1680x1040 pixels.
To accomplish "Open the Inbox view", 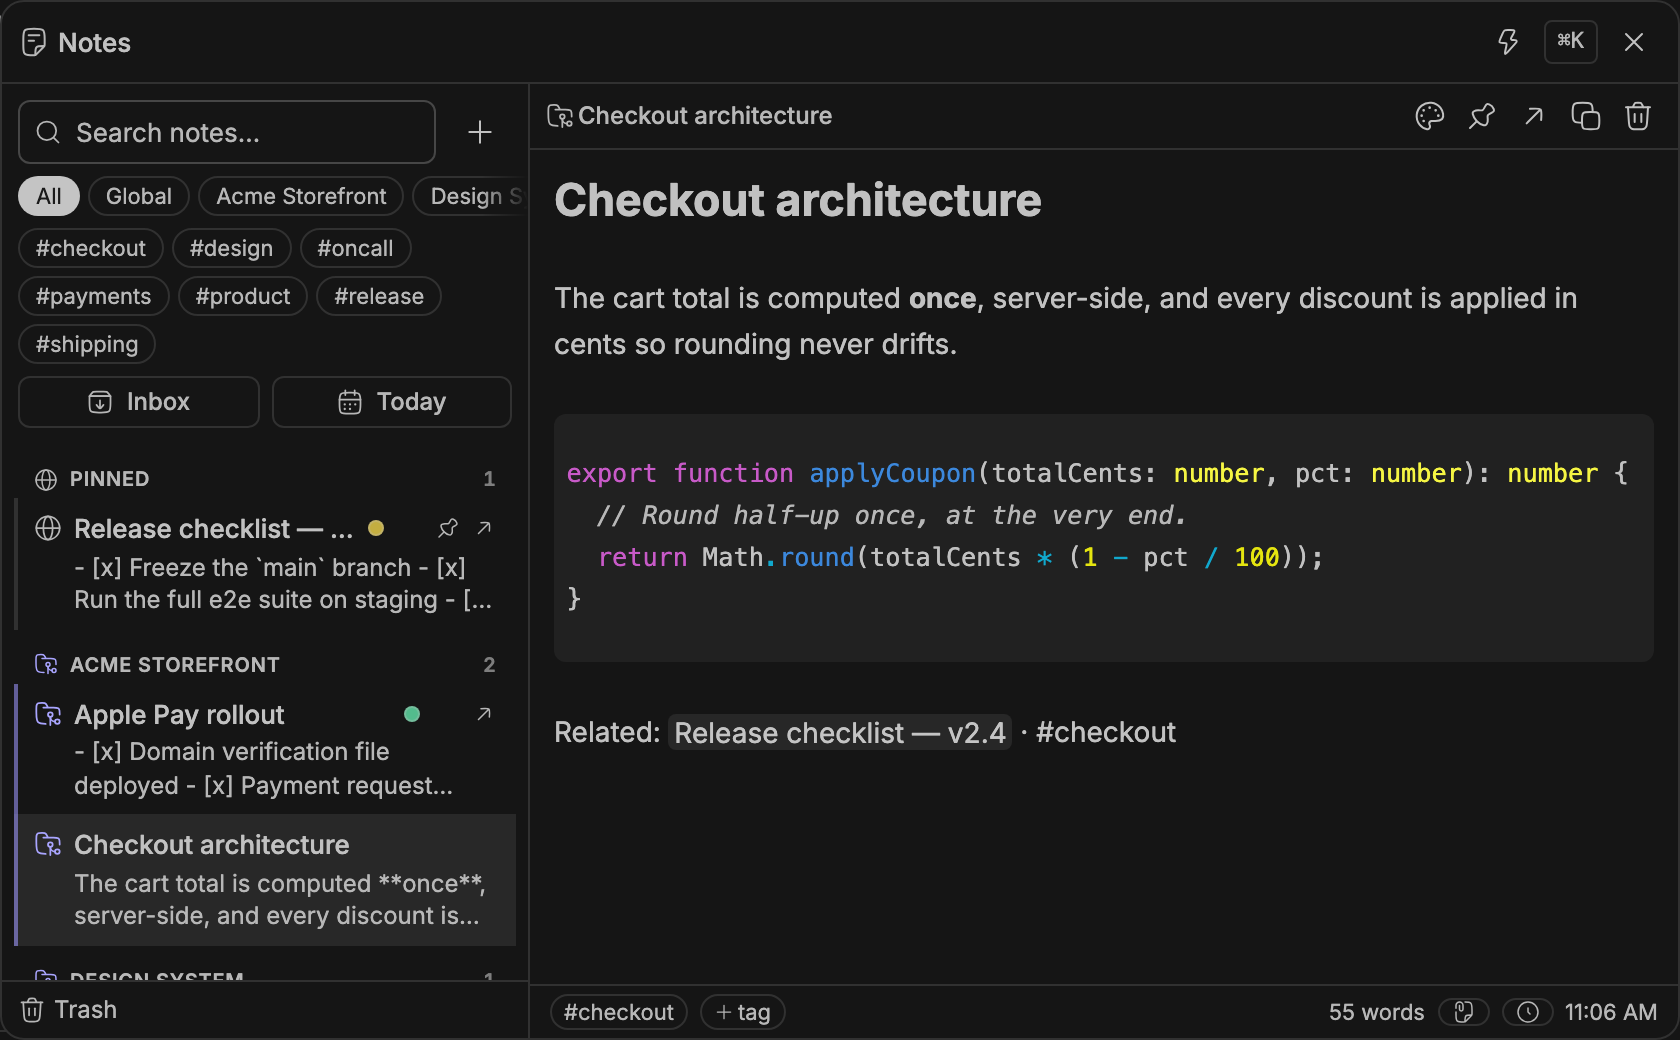I will [139, 402].
